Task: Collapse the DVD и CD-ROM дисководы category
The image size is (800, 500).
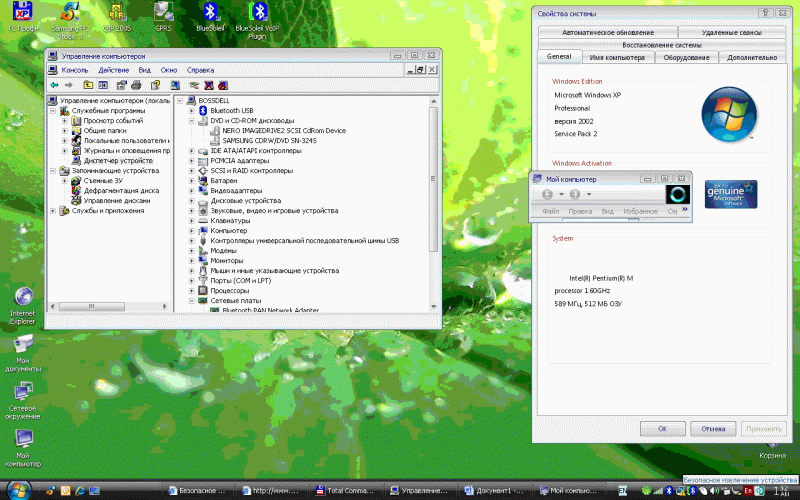Action: pyautogui.click(x=192, y=121)
